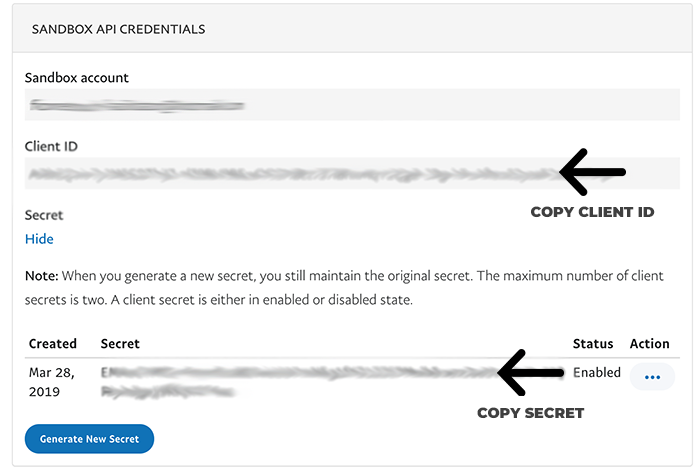700x468 pixels.
Task: Click the COPY CLIENT ID annotation
Action: [x=592, y=212]
